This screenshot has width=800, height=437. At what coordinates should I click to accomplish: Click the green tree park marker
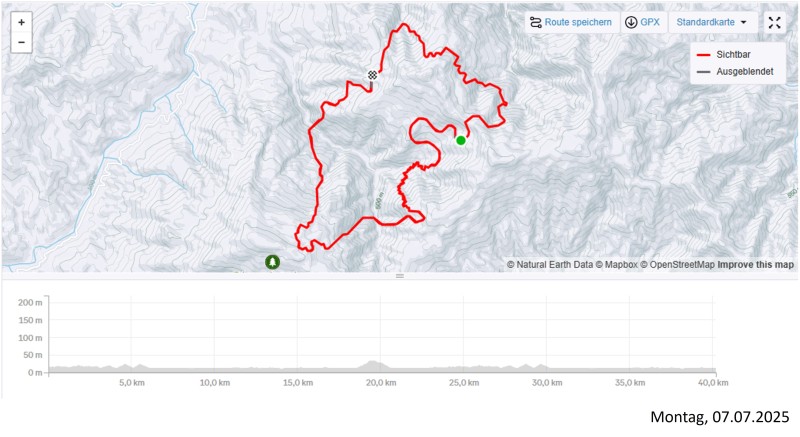pos(272,262)
